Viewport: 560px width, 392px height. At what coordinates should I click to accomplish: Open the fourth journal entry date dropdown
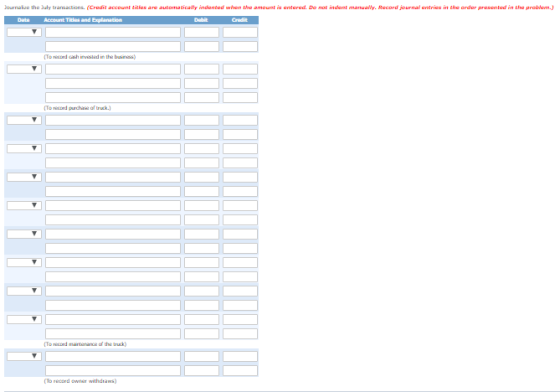click(x=24, y=149)
